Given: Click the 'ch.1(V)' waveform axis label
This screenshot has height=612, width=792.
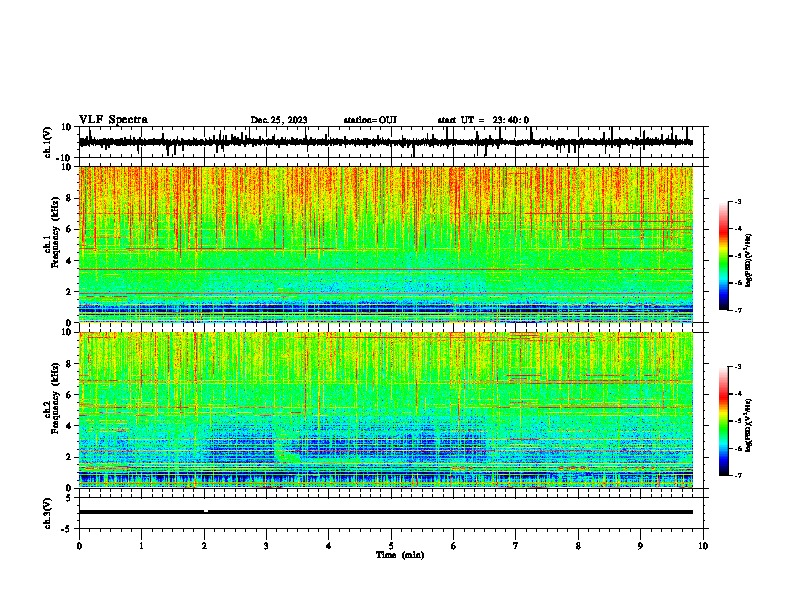Looking at the screenshot, I should pyautogui.click(x=48, y=142).
